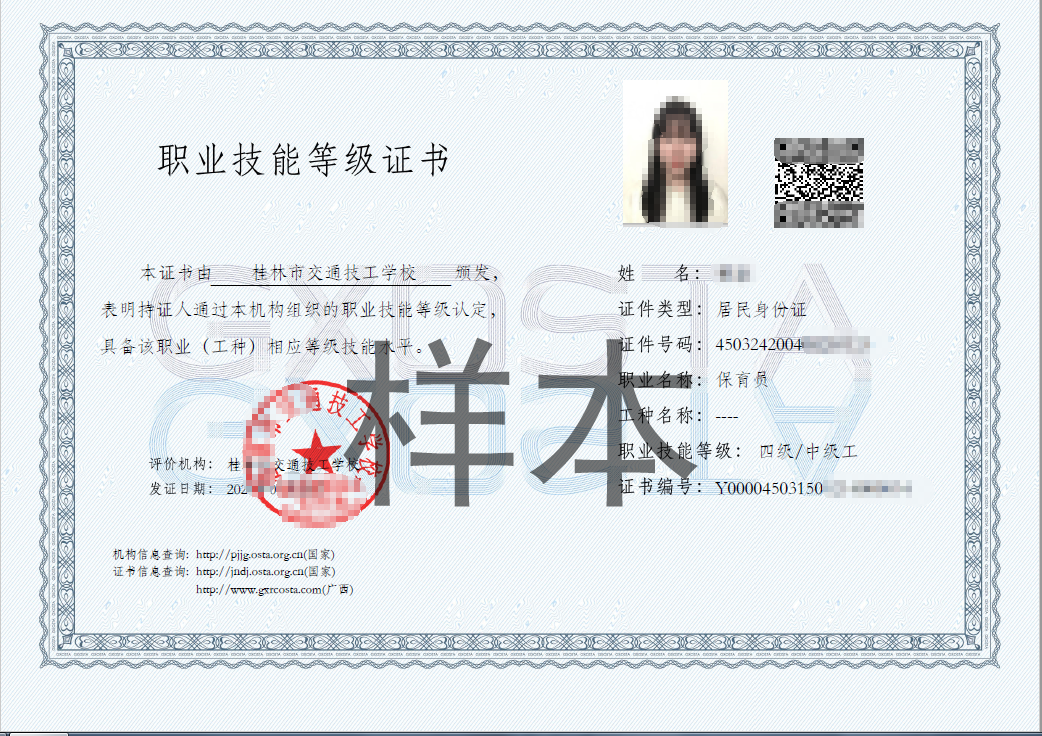This screenshot has width=1042, height=736.
Task: Select the skill level 四级/中级工
Action: coord(808,452)
